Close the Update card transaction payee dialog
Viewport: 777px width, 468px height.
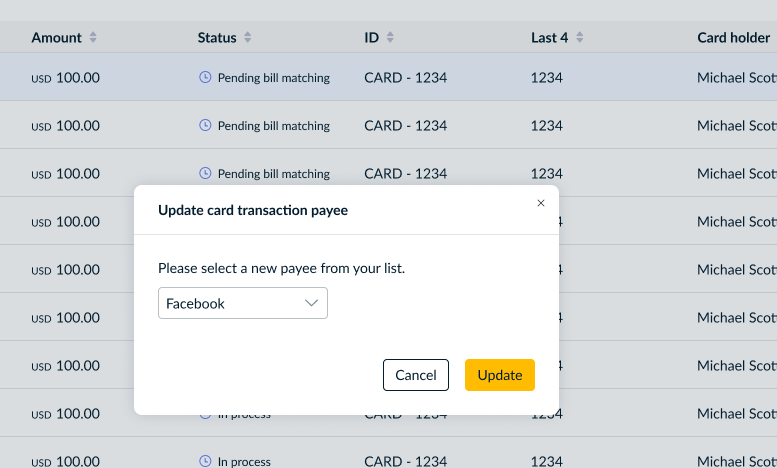tap(541, 203)
